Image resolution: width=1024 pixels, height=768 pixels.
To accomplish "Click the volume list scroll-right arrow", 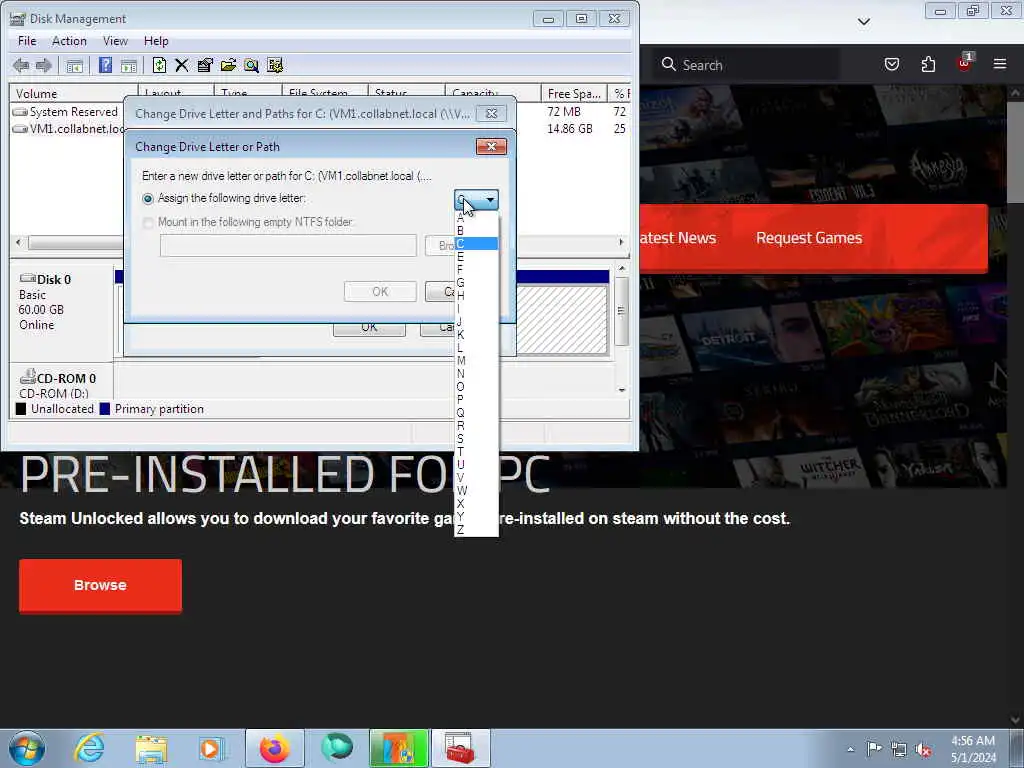I will pos(621,242).
